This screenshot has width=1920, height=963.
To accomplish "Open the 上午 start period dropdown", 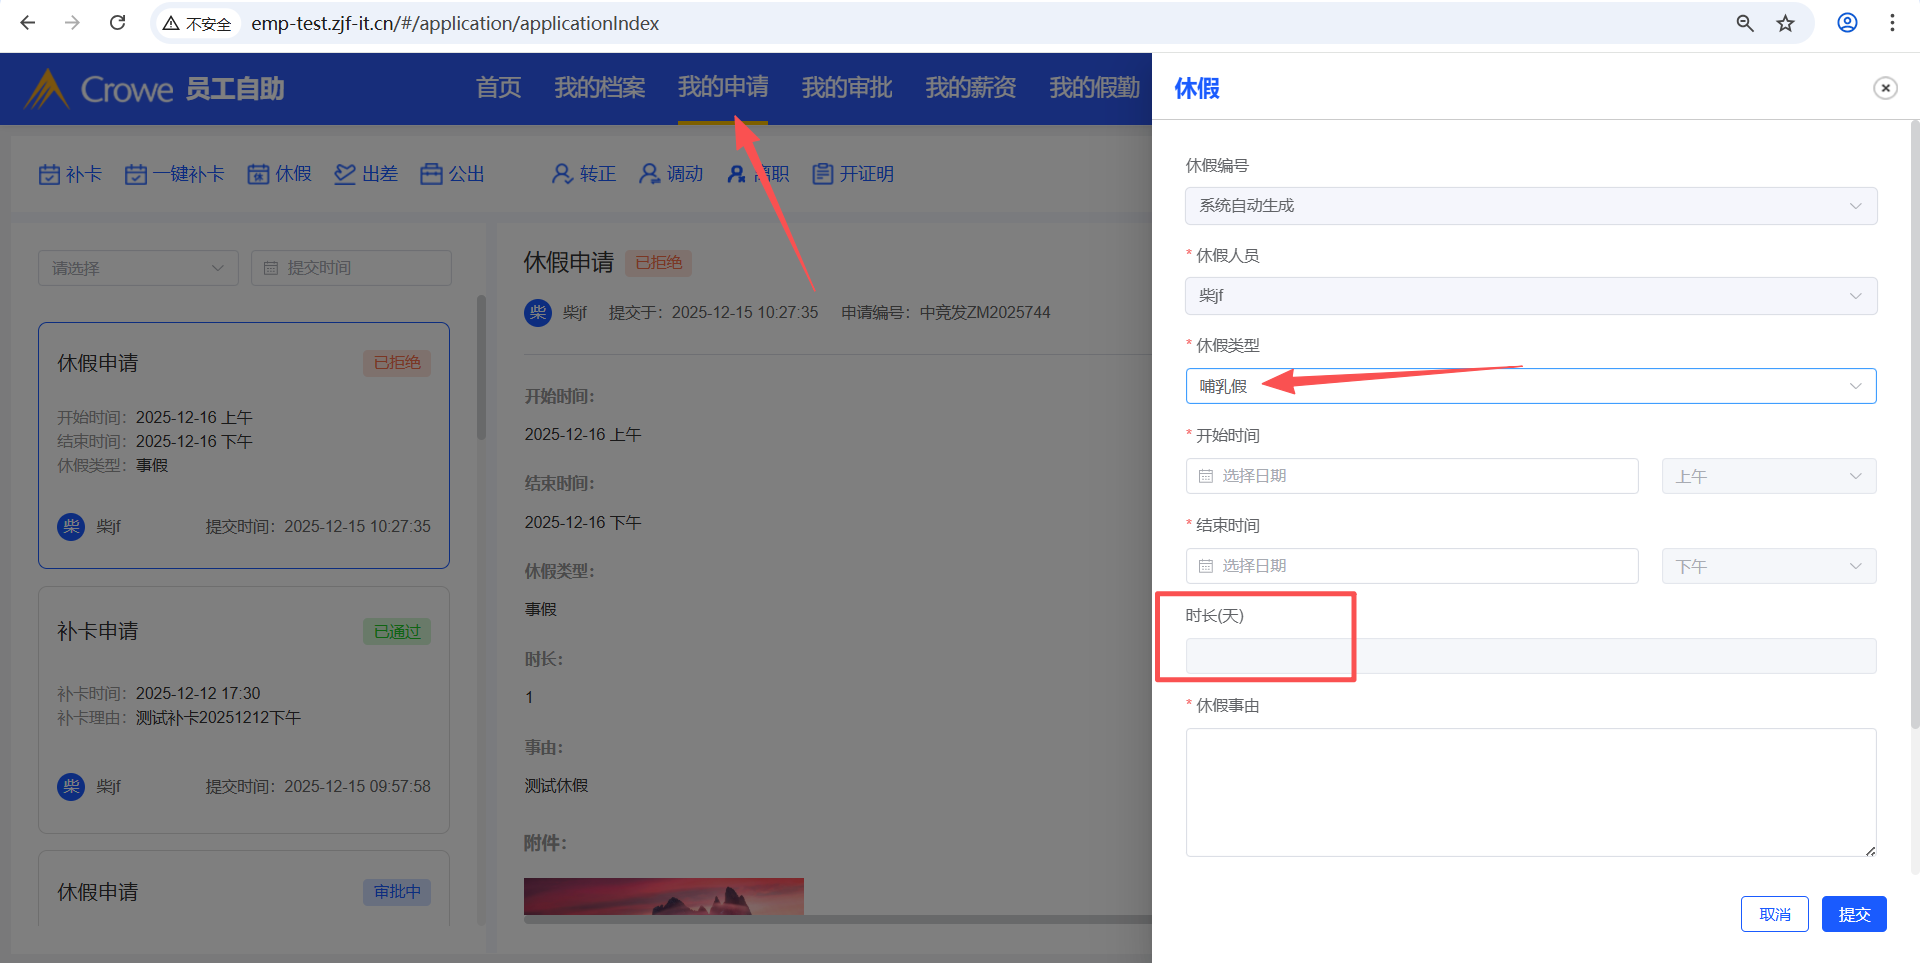I will click(1769, 476).
